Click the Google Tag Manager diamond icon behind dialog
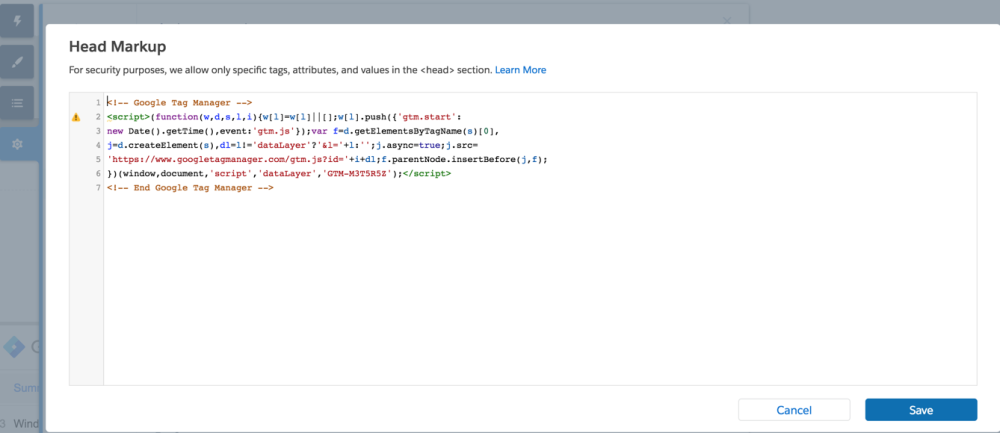Image resolution: width=1000 pixels, height=433 pixels. [x=14, y=347]
